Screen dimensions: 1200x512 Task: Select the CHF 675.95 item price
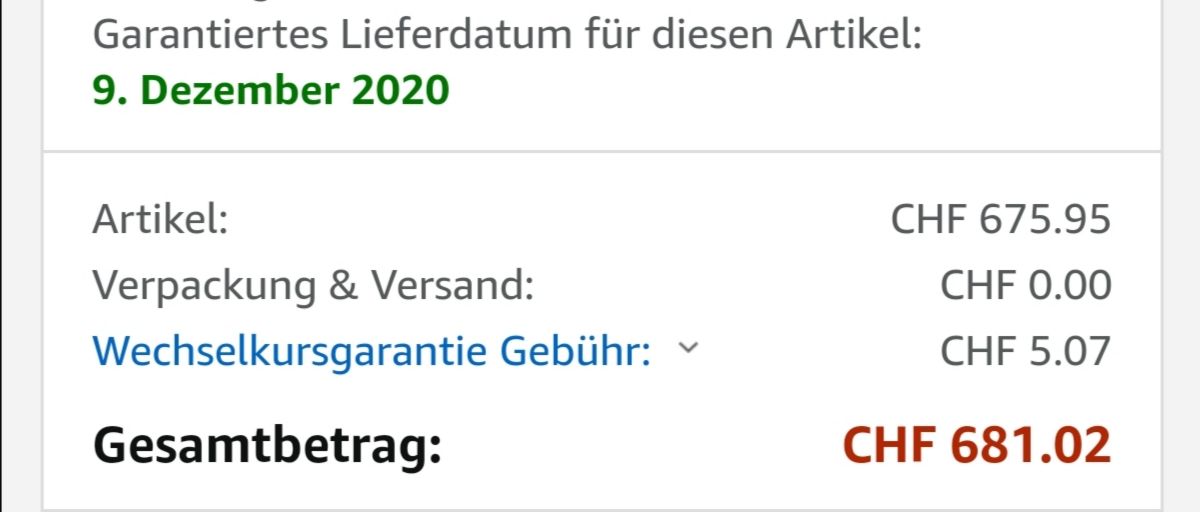1000,219
